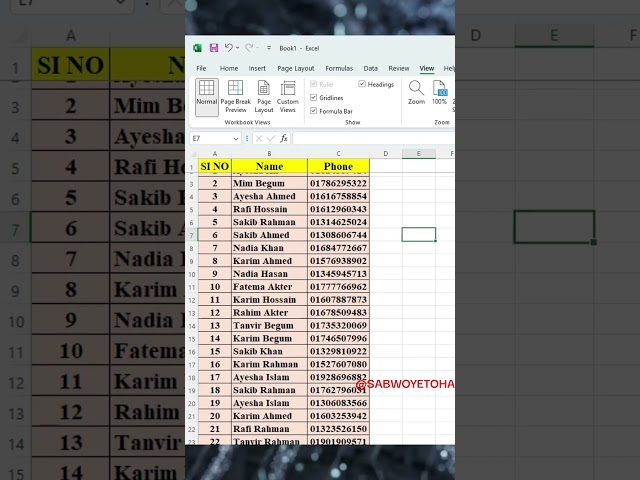Click the Fatema Akter cell

(x=269, y=287)
